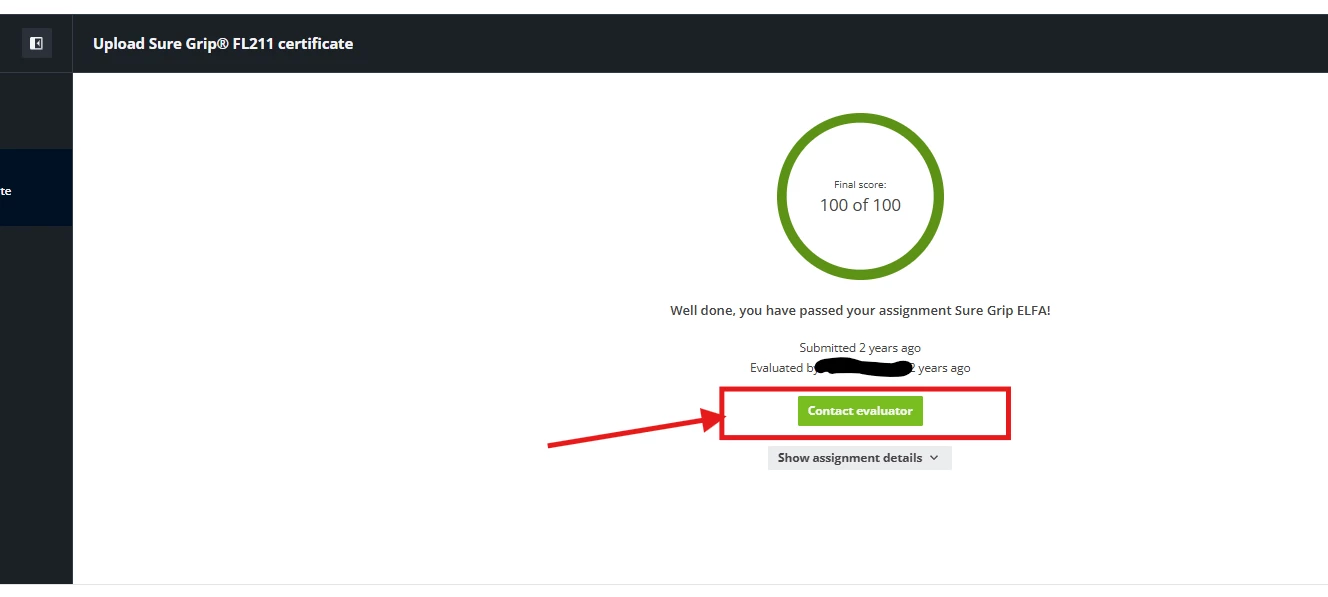Click the "Final score:" label in the circle

[x=860, y=184]
